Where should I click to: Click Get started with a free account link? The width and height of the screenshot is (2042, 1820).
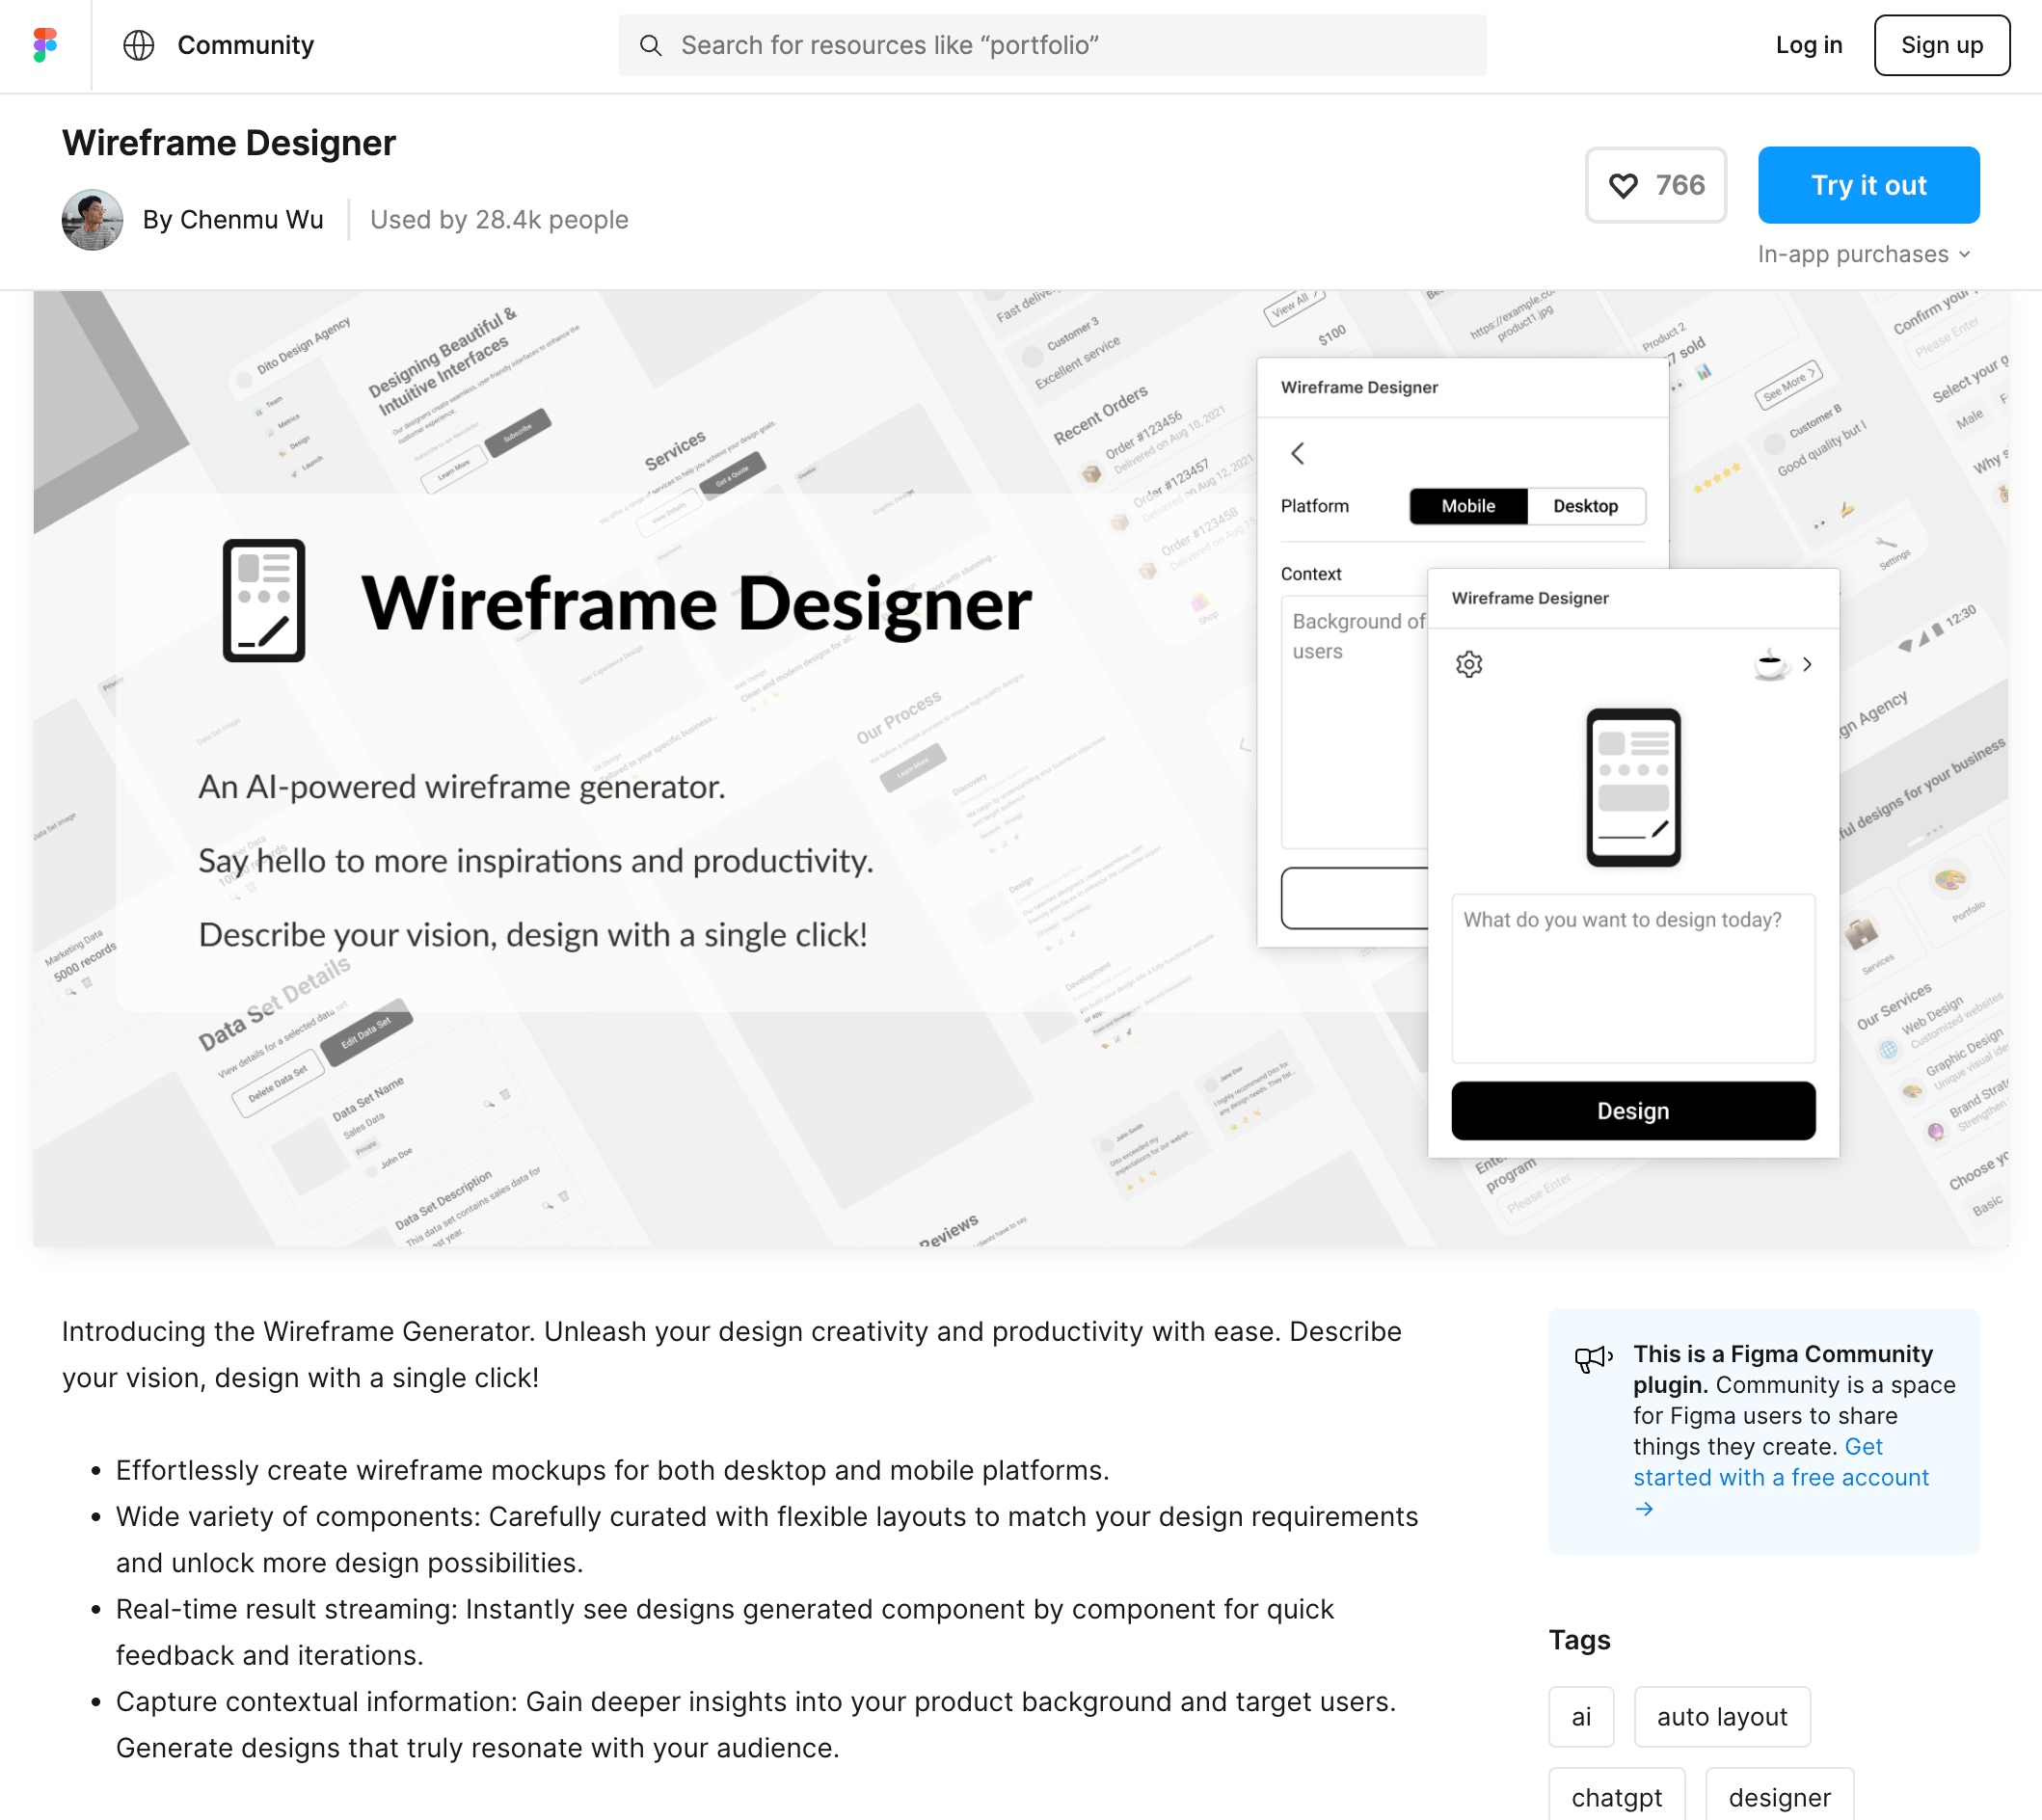pos(1780,1474)
